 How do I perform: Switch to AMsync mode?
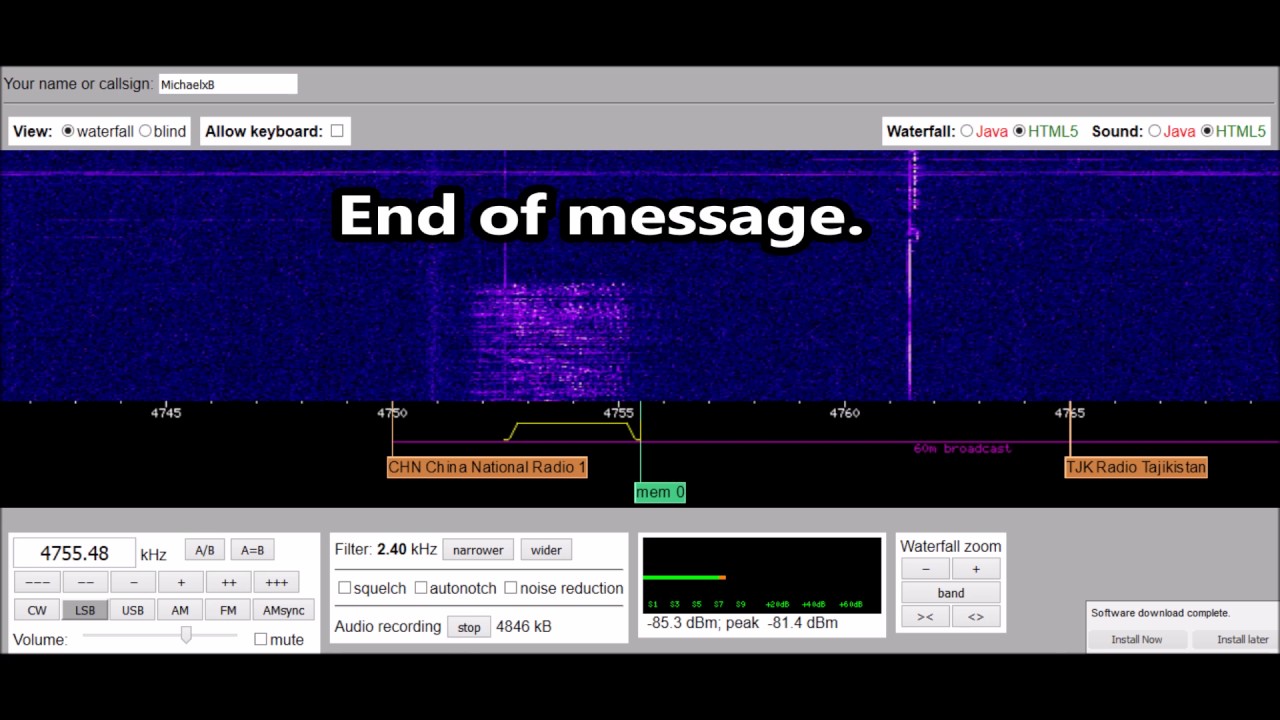click(x=284, y=610)
